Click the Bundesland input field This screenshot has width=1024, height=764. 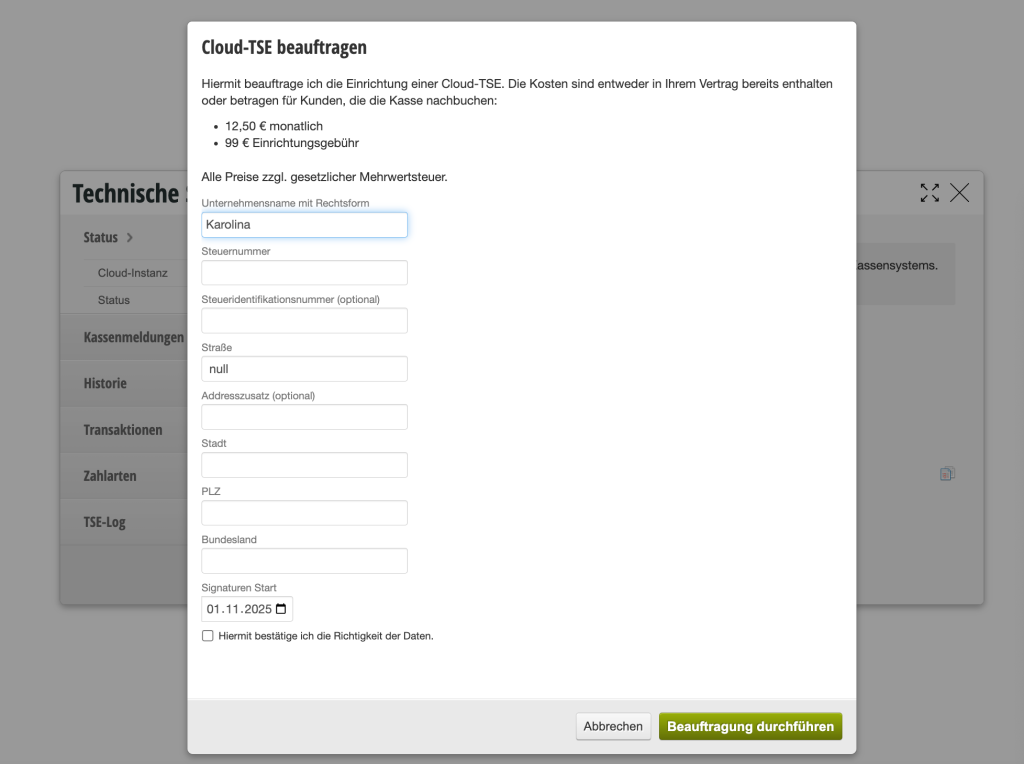click(304, 561)
